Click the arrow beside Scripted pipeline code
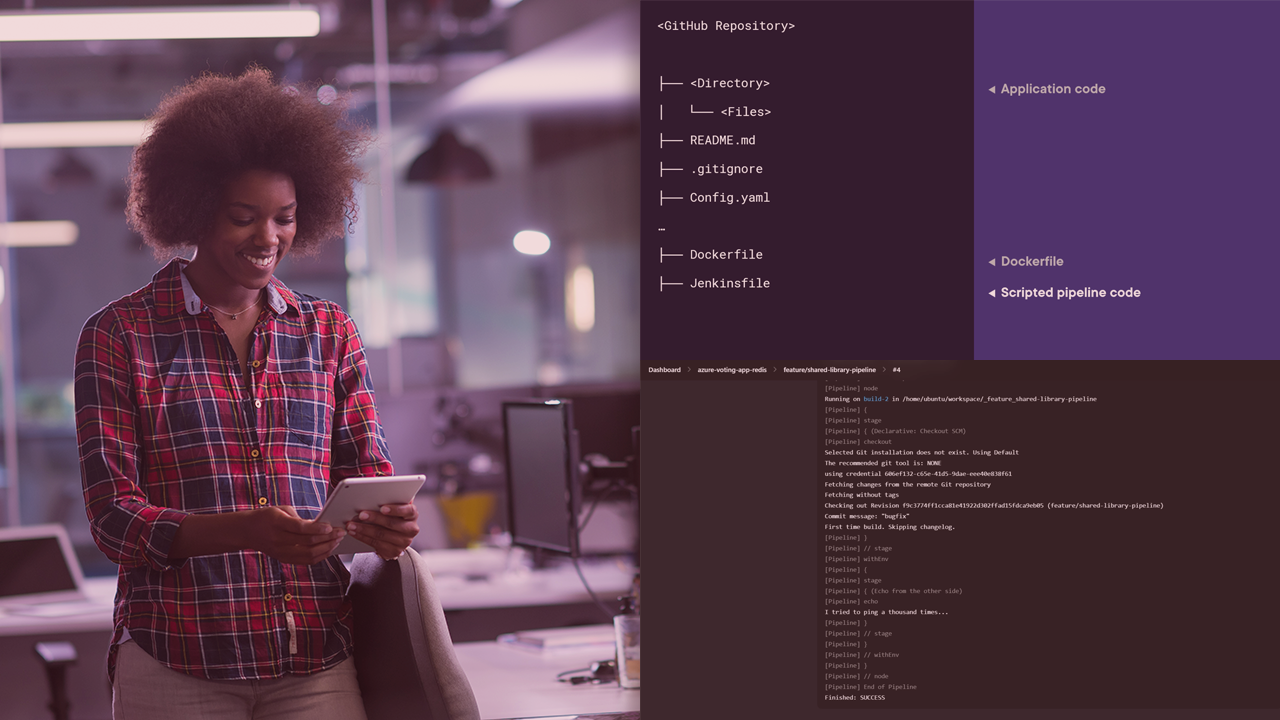Image resolution: width=1280 pixels, height=720 pixels. 992,293
